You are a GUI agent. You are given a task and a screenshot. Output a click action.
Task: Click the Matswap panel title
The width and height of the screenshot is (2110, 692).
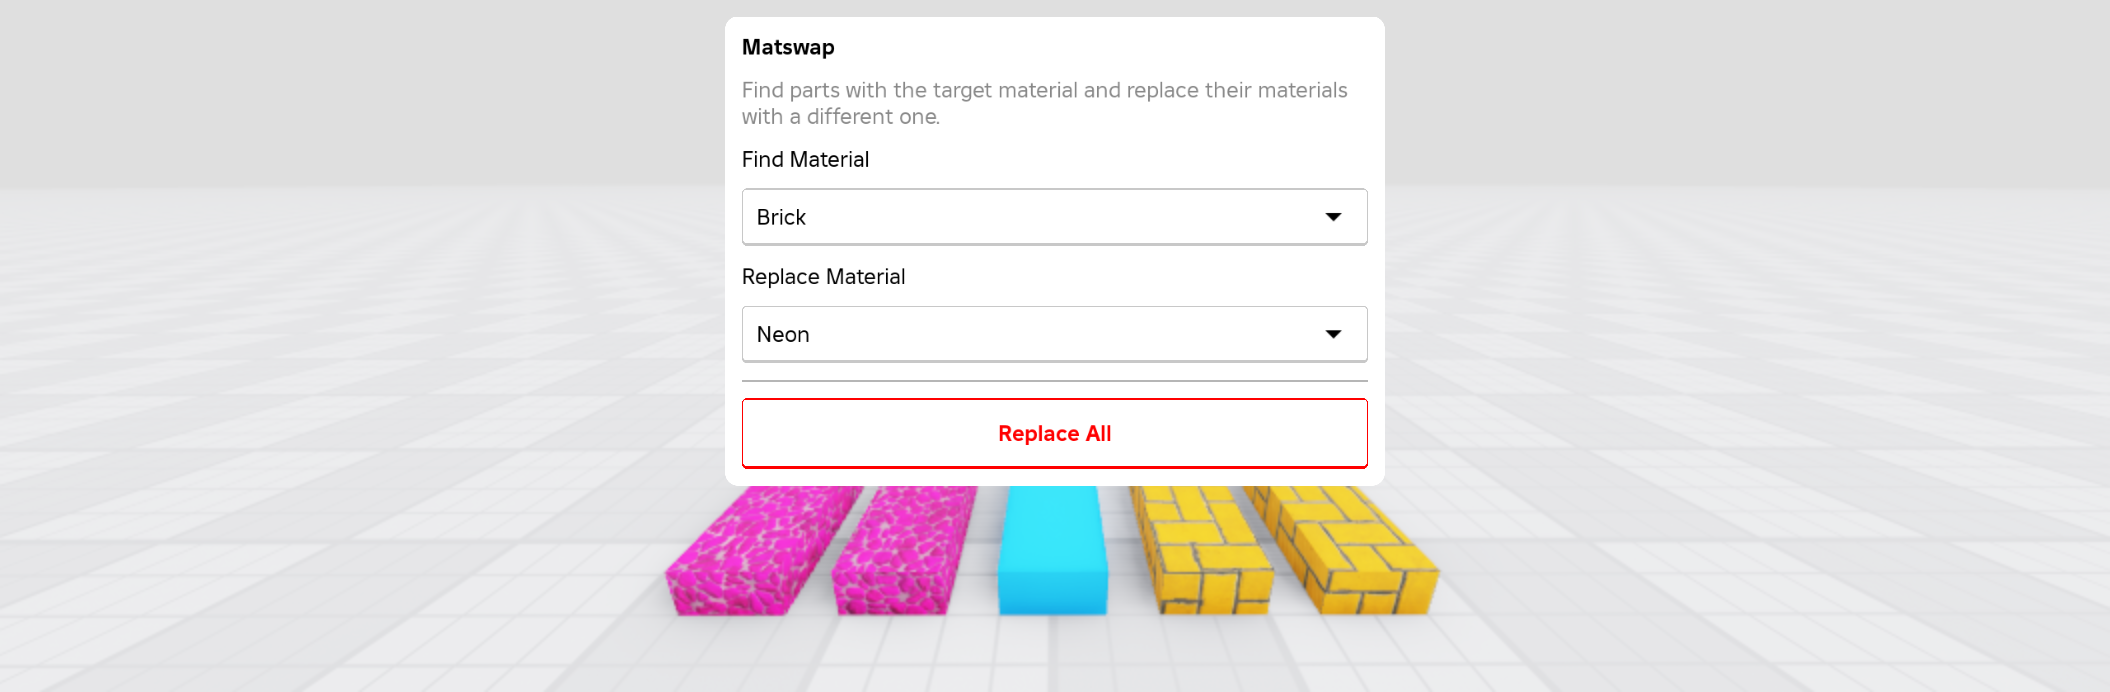pyautogui.click(x=789, y=46)
